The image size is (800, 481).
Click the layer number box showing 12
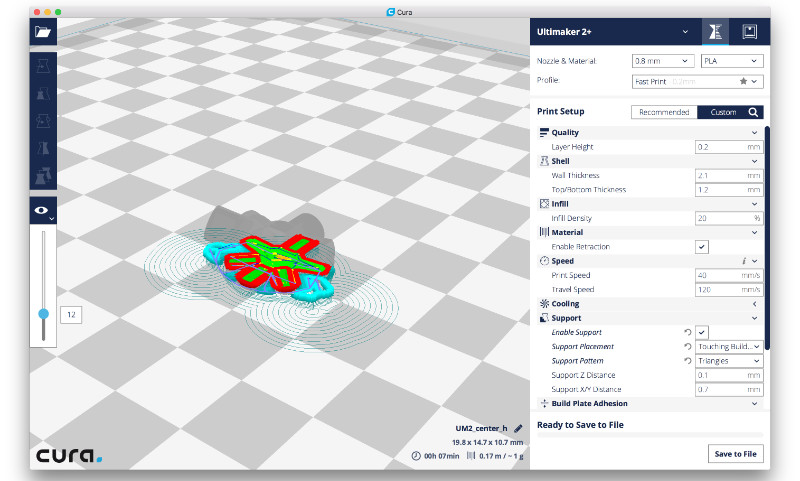(x=71, y=315)
